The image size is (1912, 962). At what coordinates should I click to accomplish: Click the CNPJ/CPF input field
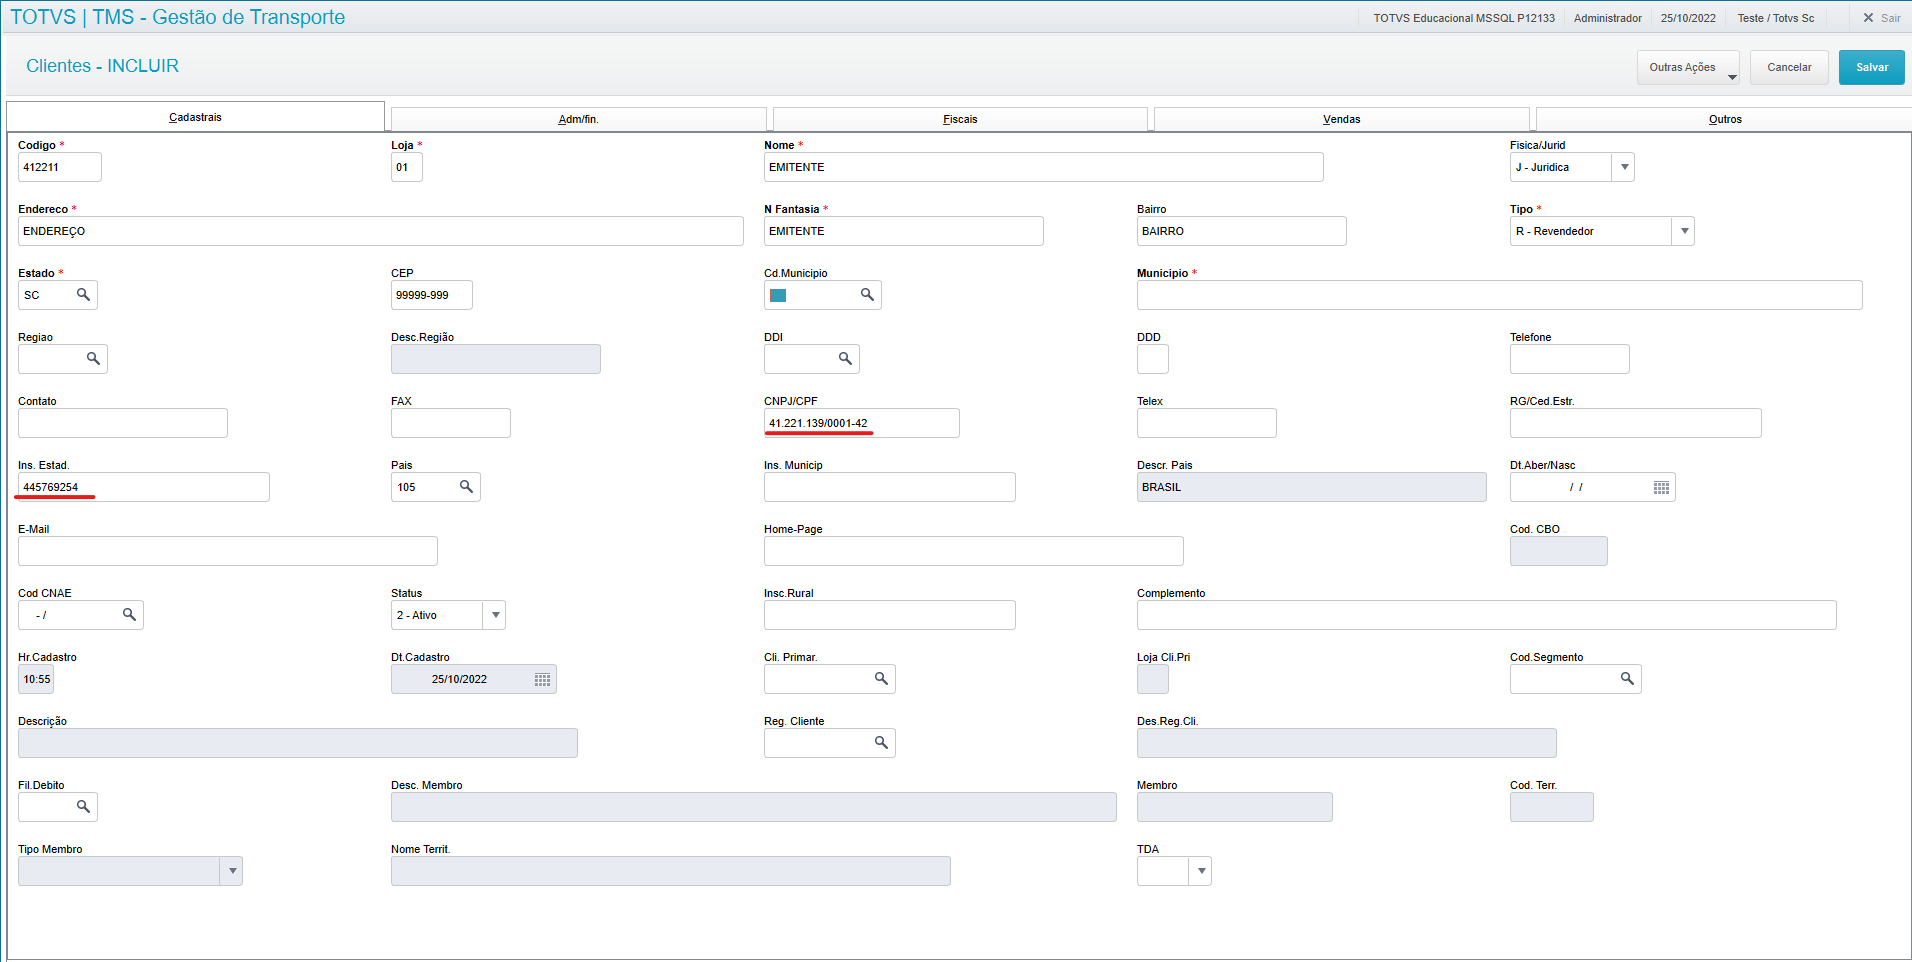click(862, 423)
